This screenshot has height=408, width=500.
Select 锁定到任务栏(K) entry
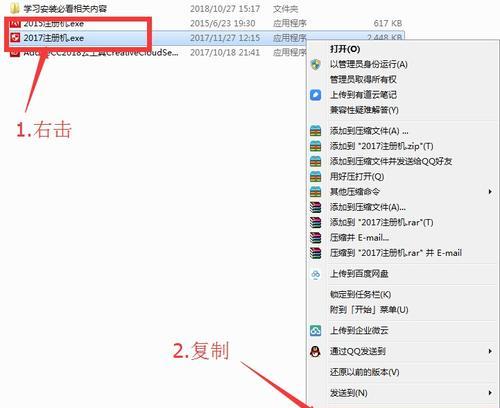pyautogui.click(x=360, y=295)
